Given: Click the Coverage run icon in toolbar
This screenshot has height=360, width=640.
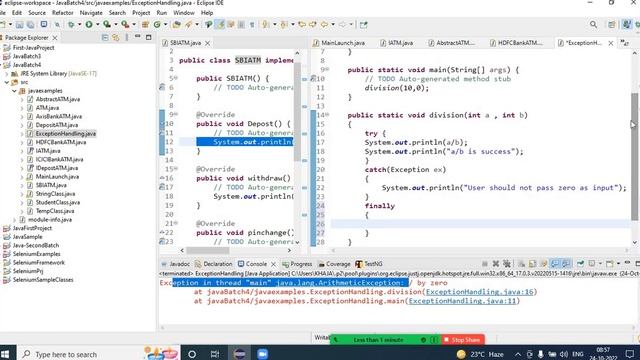Looking at the screenshot, I should [107, 24].
